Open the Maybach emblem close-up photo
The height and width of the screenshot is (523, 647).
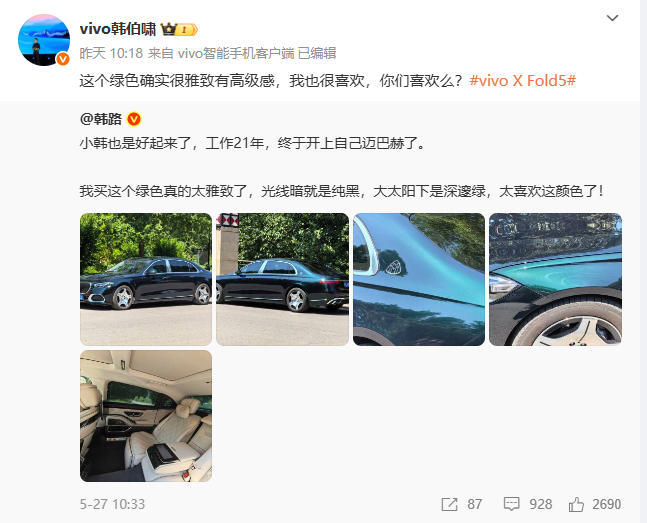pos(419,279)
